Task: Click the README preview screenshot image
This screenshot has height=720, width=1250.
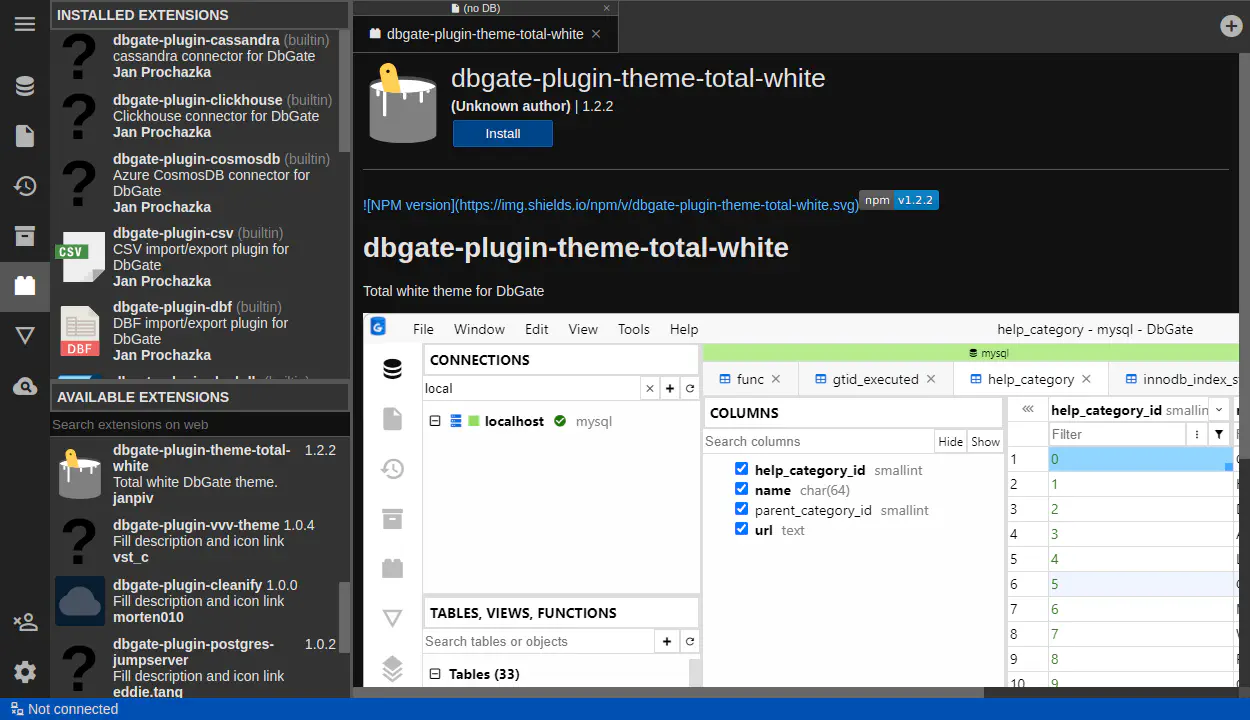Action: [800, 500]
